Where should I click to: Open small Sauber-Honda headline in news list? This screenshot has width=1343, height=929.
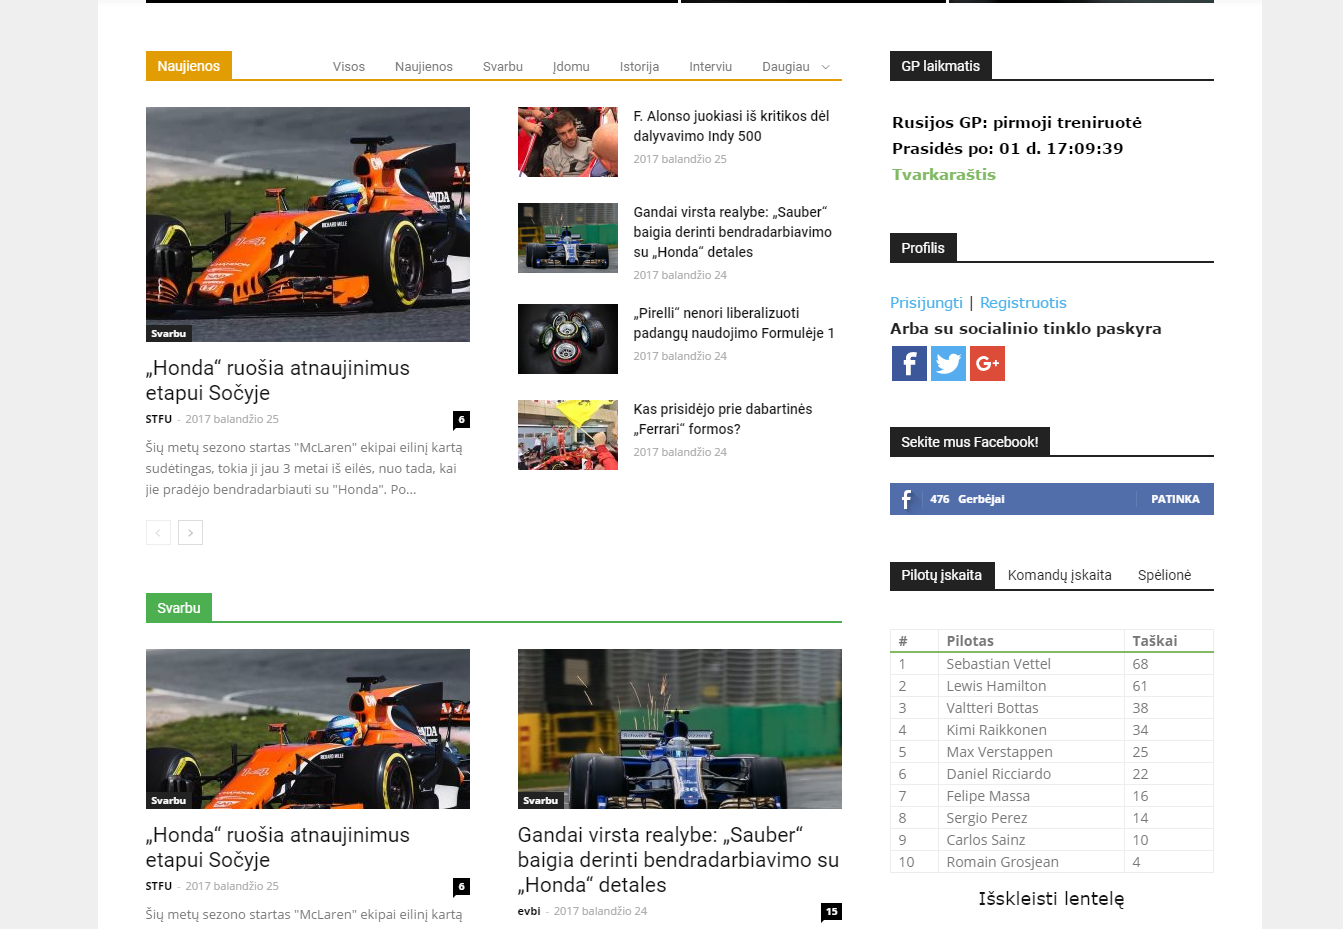coord(733,232)
